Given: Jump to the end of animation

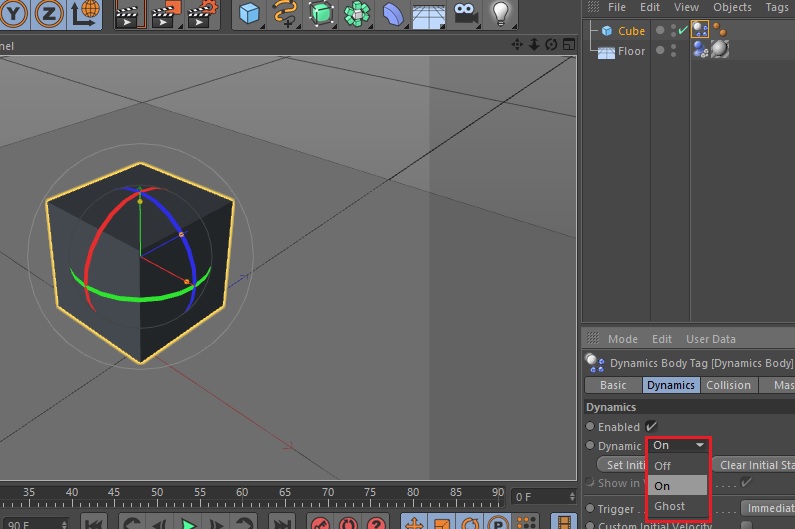Looking at the screenshot, I should tap(281, 524).
